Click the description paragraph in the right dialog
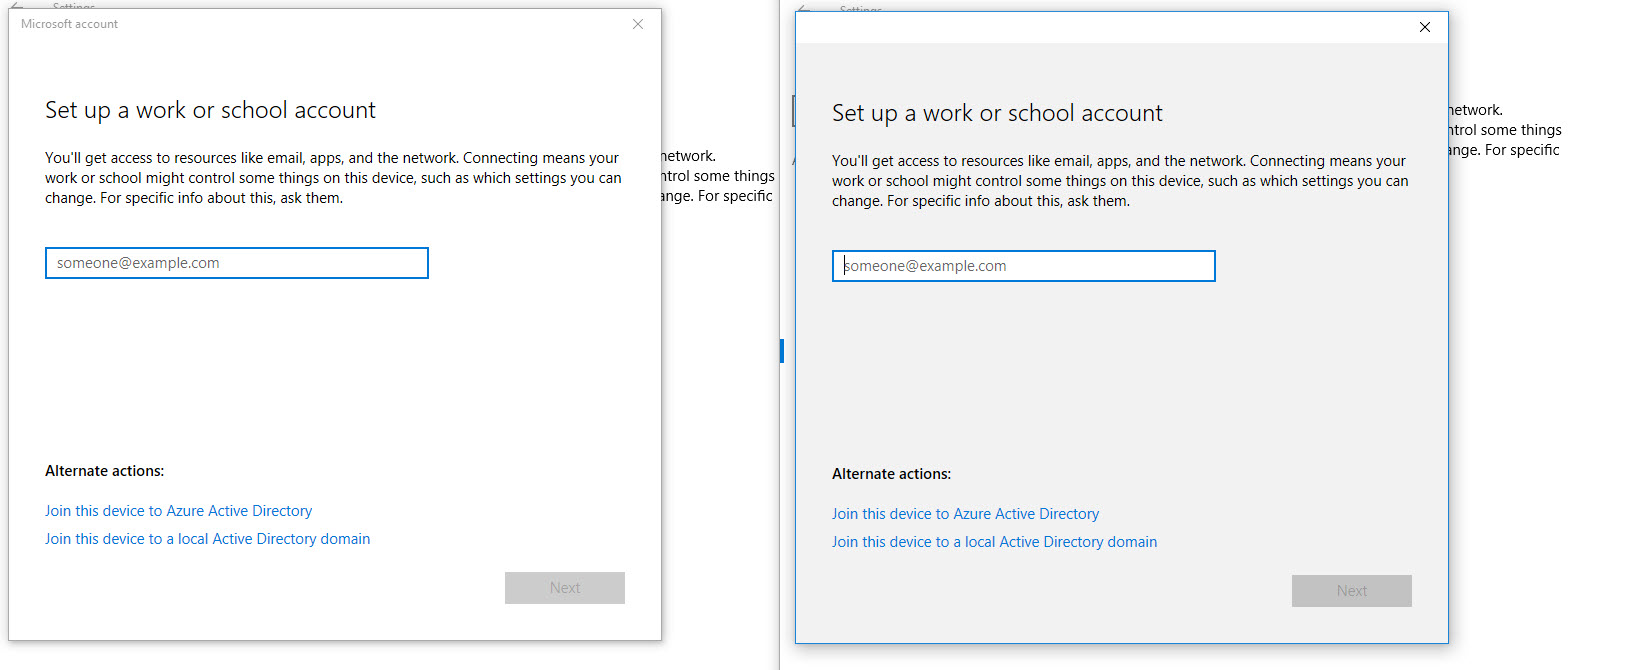Viewport: 1625px width, 670px height. [1119, 181]
